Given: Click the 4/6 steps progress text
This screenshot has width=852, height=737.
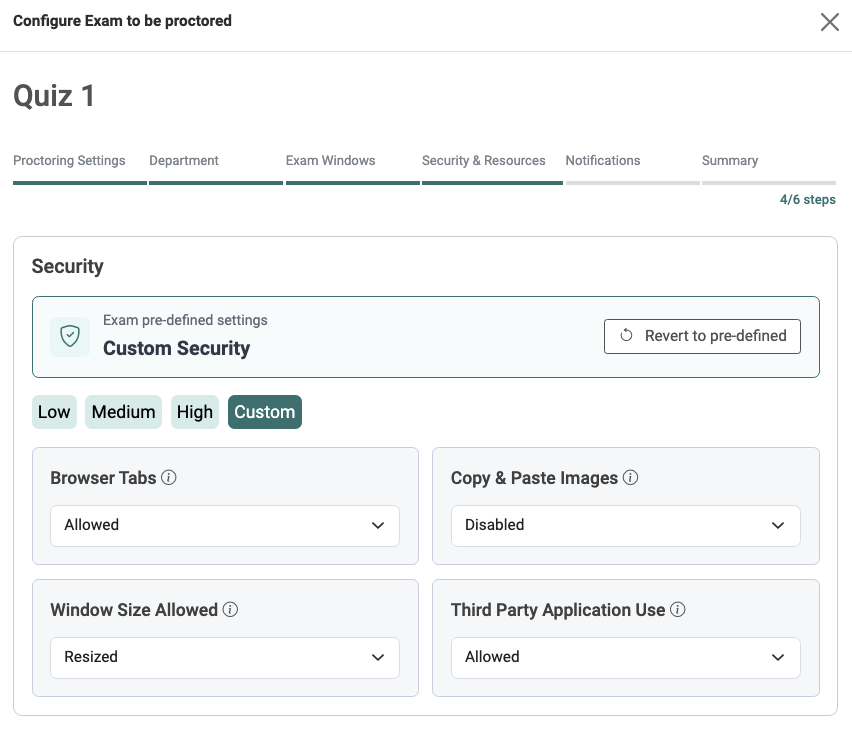Looking at the screenshot, I should (x=807, y=199).
